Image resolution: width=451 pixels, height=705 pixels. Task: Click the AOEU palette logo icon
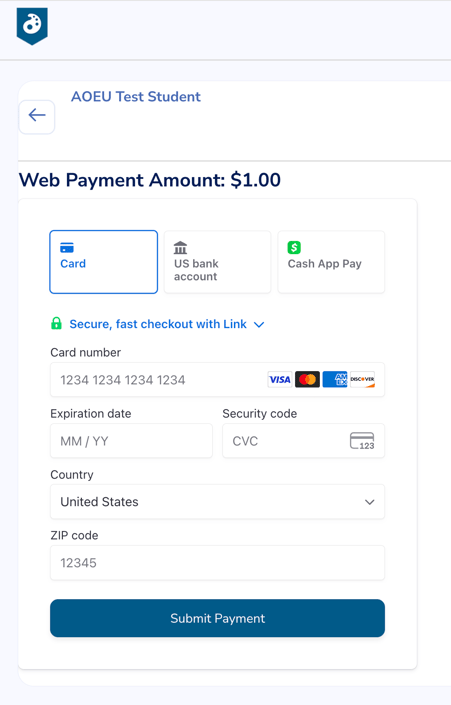[32, 26]
